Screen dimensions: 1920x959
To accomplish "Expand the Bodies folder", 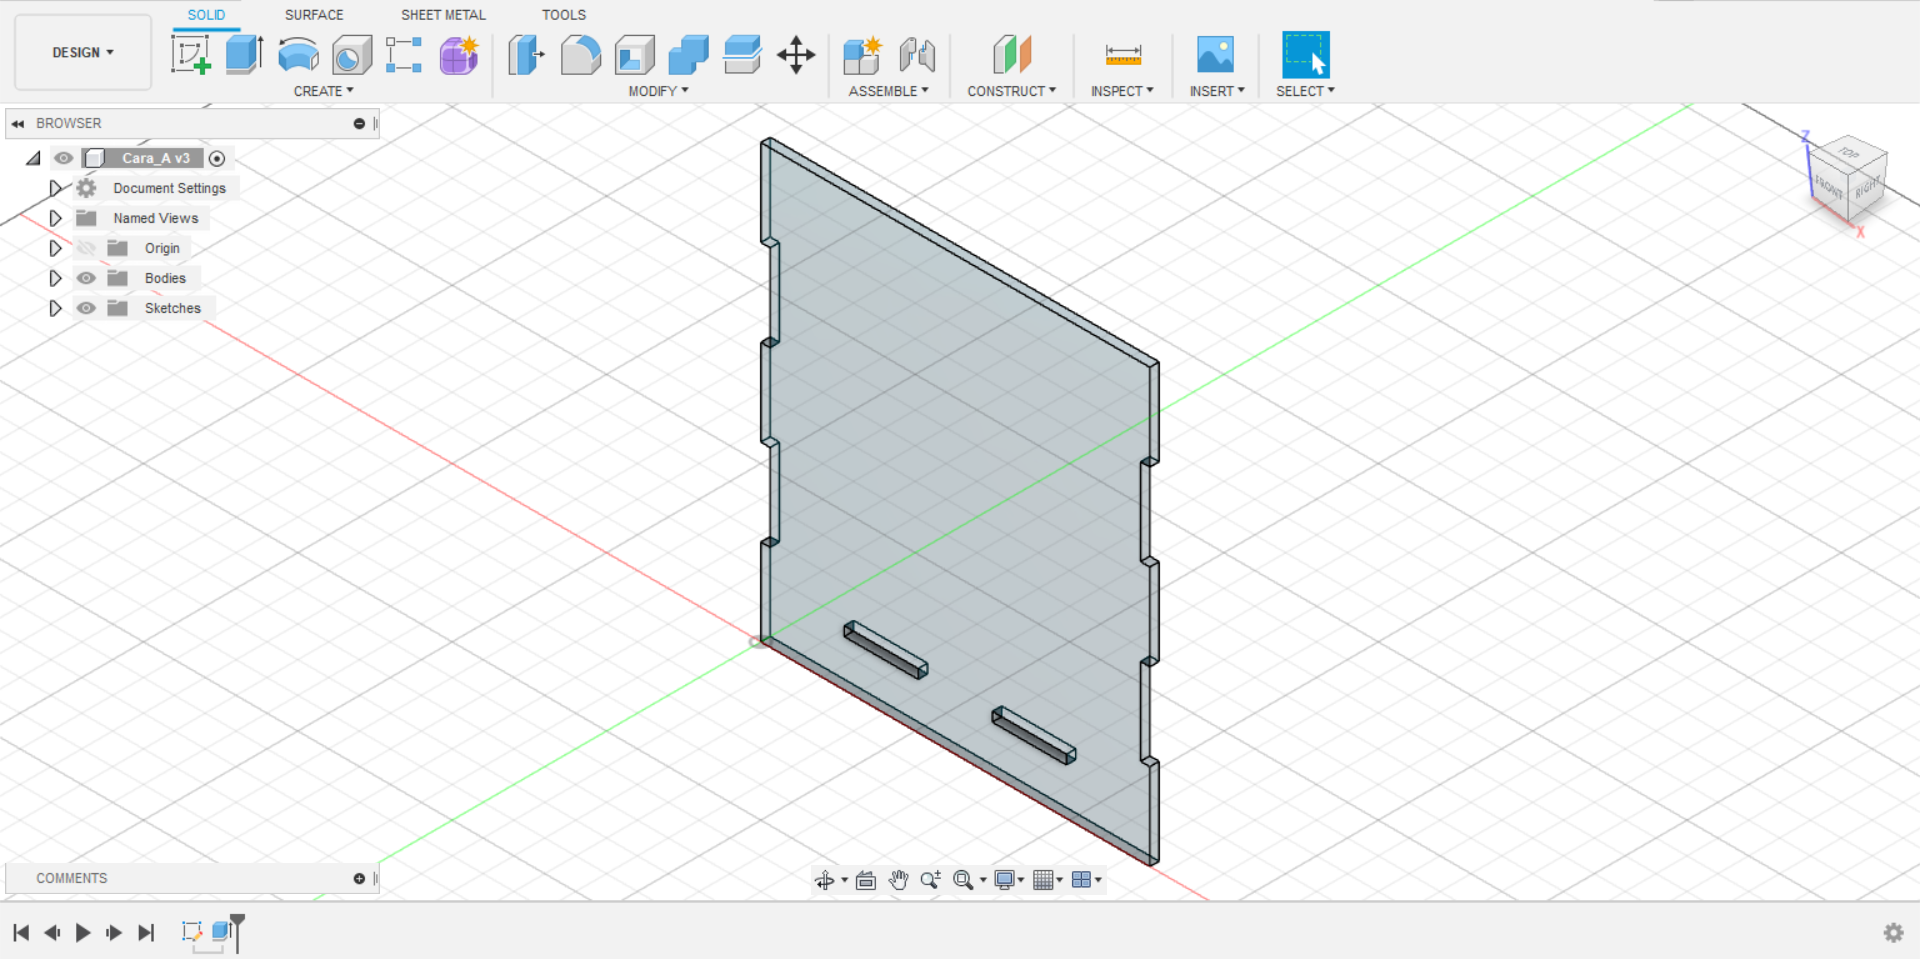I will [56, 278].
